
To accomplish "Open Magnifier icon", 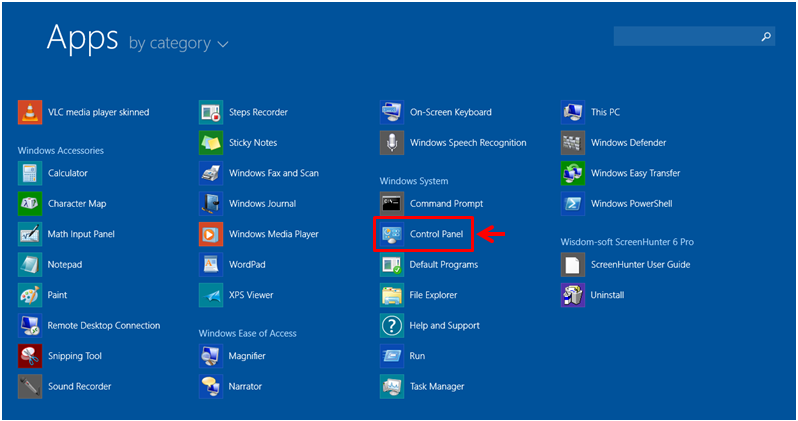I will pyautogui.click(x=211, y=356).
